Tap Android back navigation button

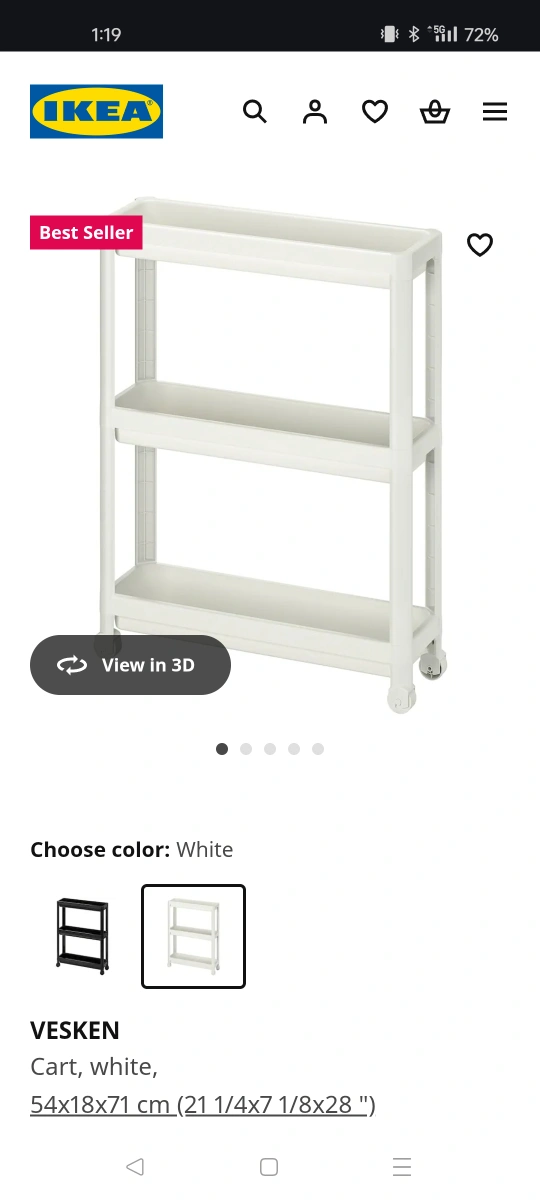click(135, 1166)
